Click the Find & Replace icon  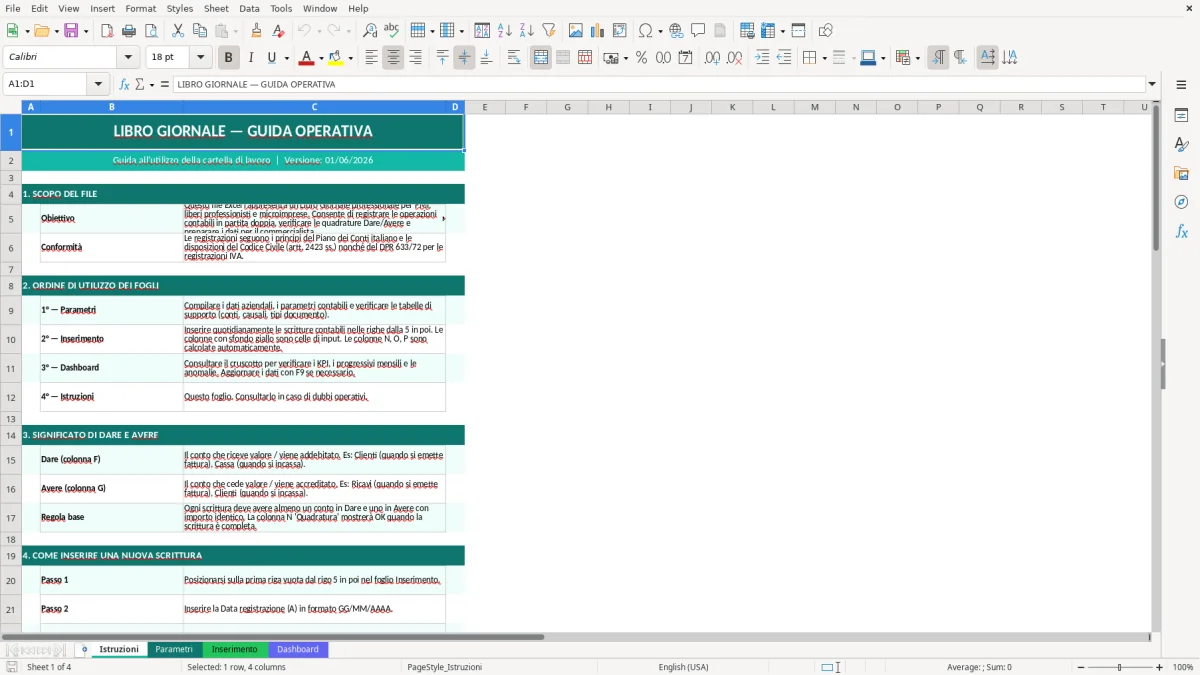(370, 31)
